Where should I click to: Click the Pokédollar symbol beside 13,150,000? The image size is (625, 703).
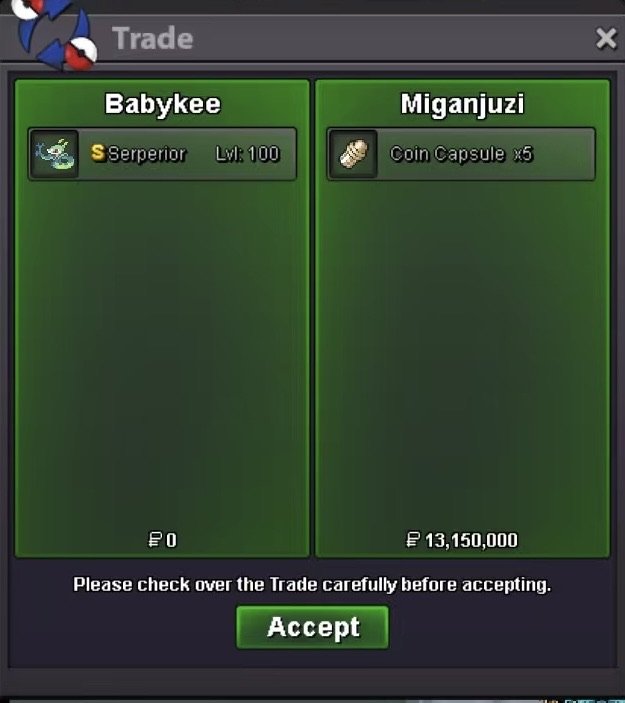point(412,539)
